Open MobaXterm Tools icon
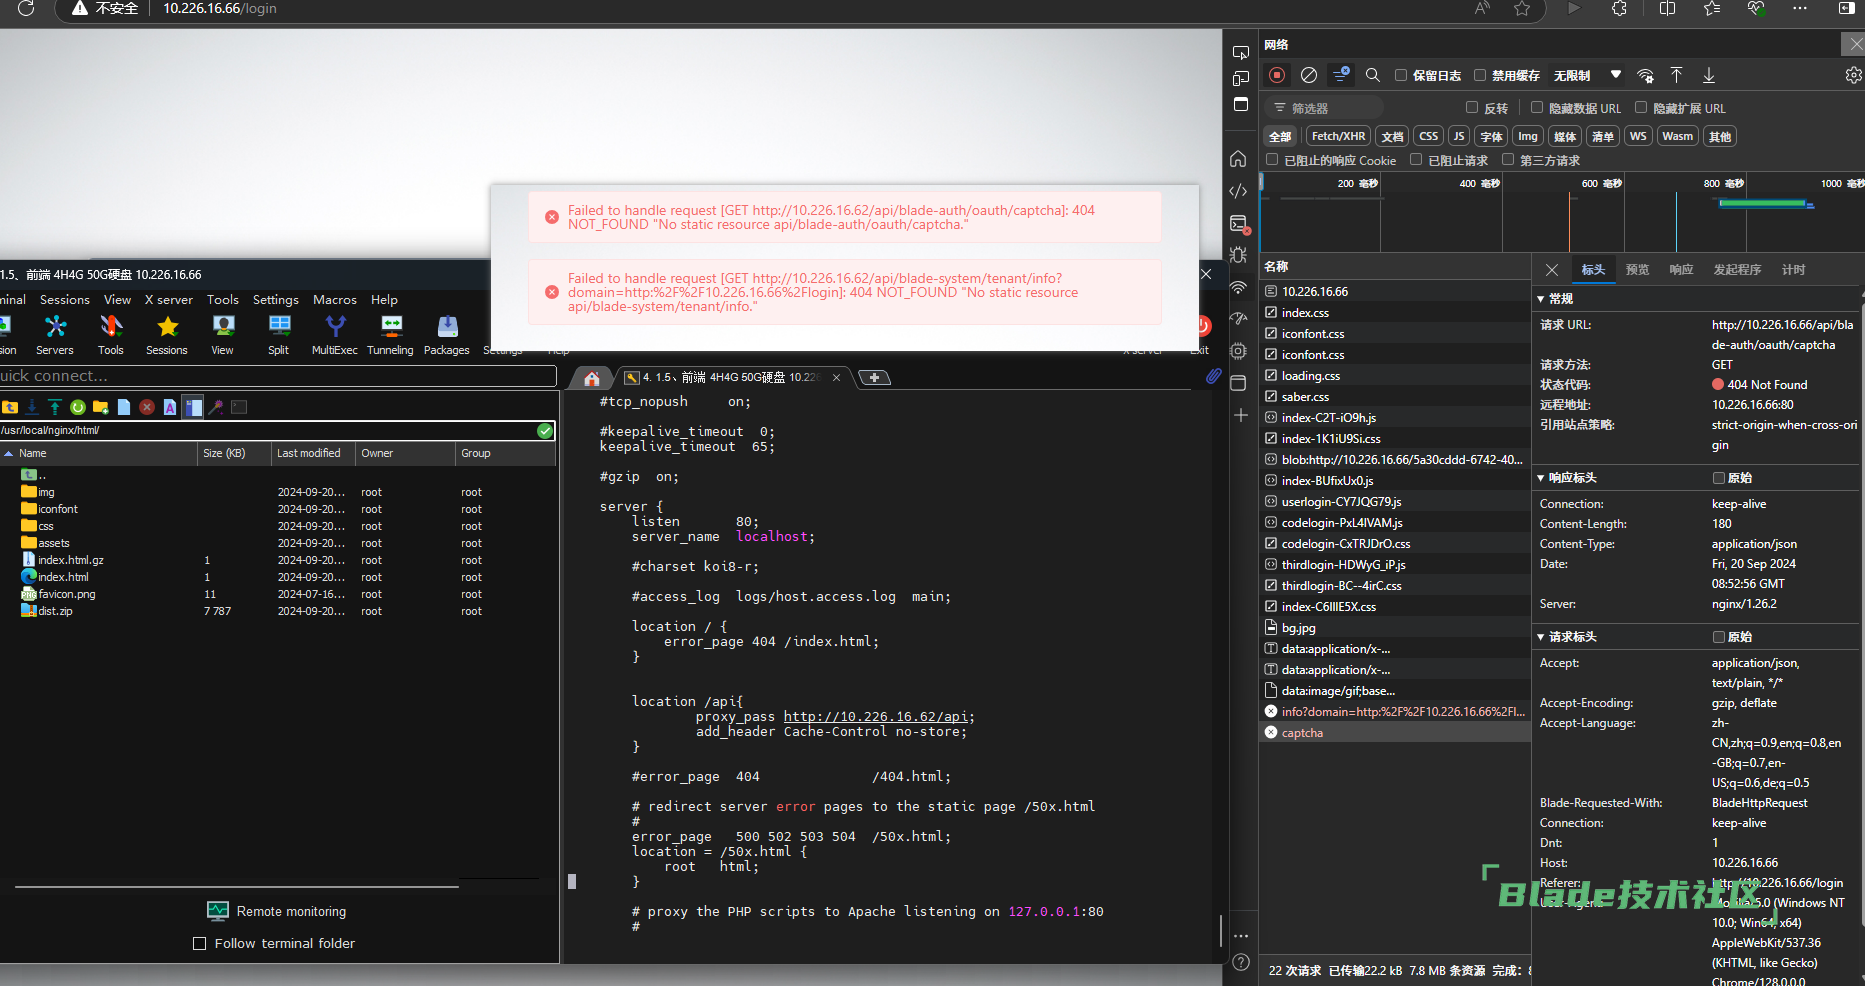The width and height of the screenshot is (1865, 986). point(111,335)
